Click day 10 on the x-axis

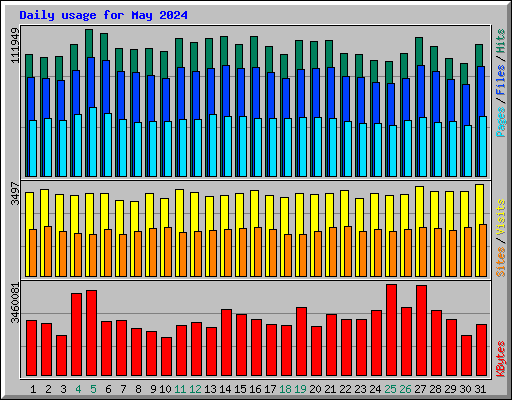[x=165, y=389]
